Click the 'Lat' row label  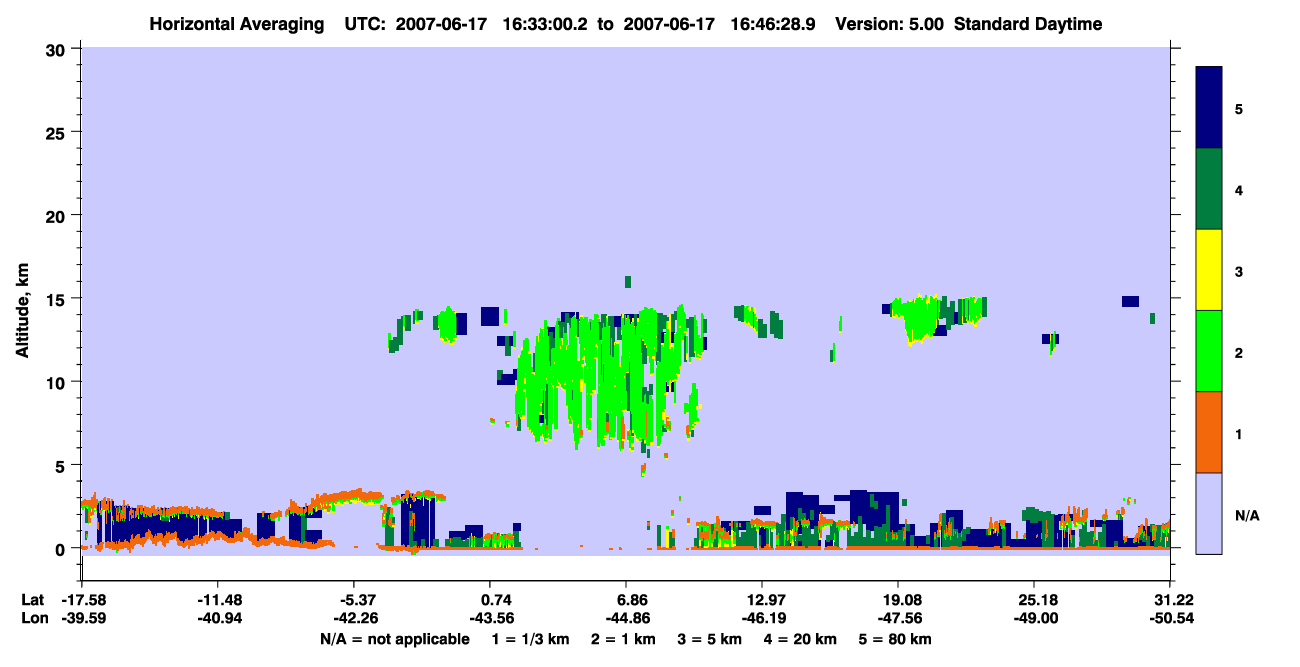pyautogui.click(x=31, y=600)
